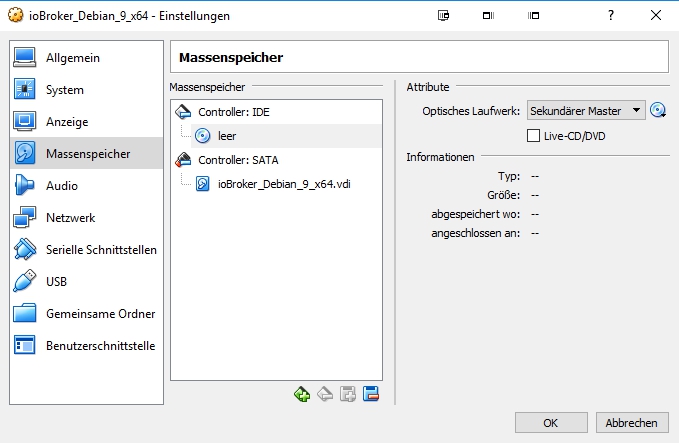Select the empty optical drive 'leer'

pyautogui.click(x=286, y=136)
